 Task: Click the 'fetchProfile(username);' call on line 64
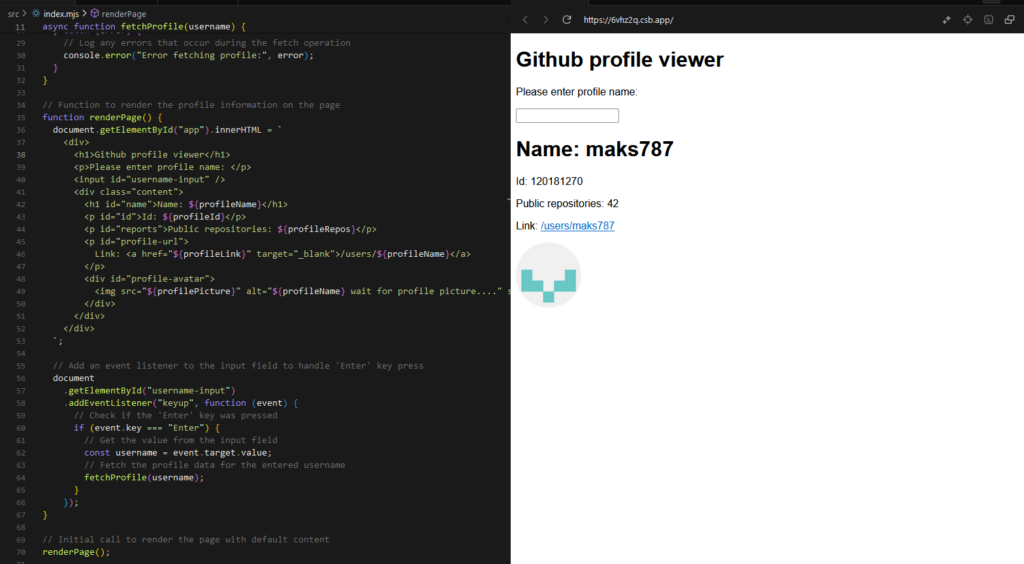point(144,478)
